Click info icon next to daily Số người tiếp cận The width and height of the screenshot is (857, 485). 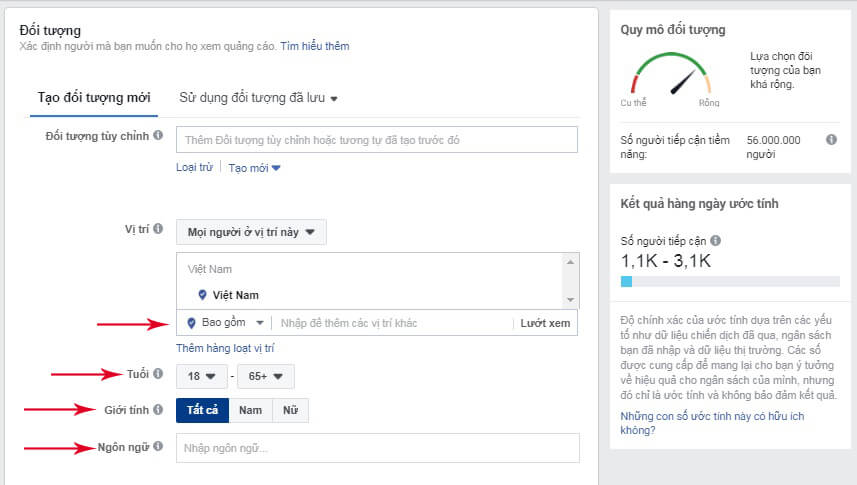[715, 241]
